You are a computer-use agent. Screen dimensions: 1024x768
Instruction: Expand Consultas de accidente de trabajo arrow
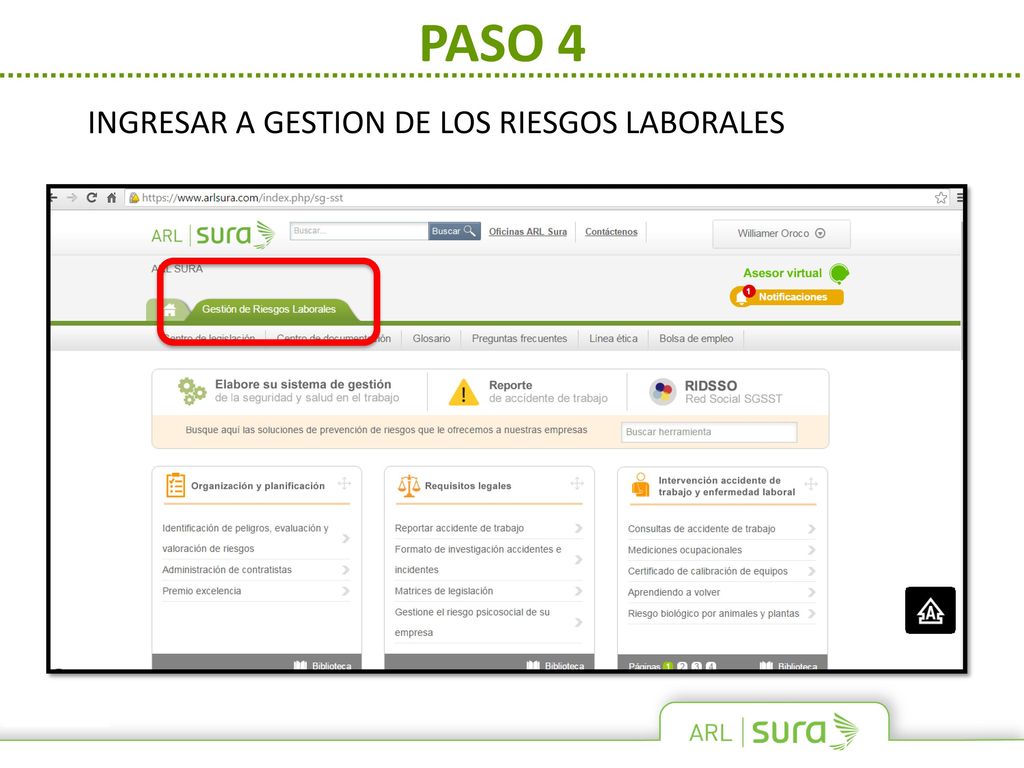coord(811,529)
